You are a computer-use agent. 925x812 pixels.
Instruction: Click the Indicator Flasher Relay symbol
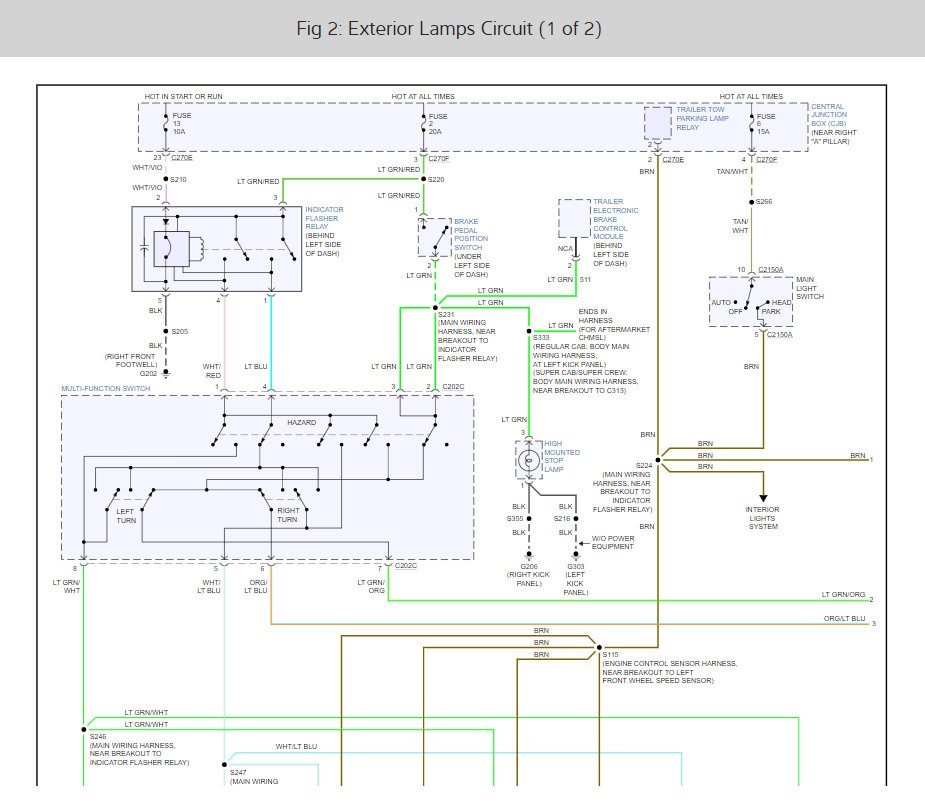pos(216,249)
